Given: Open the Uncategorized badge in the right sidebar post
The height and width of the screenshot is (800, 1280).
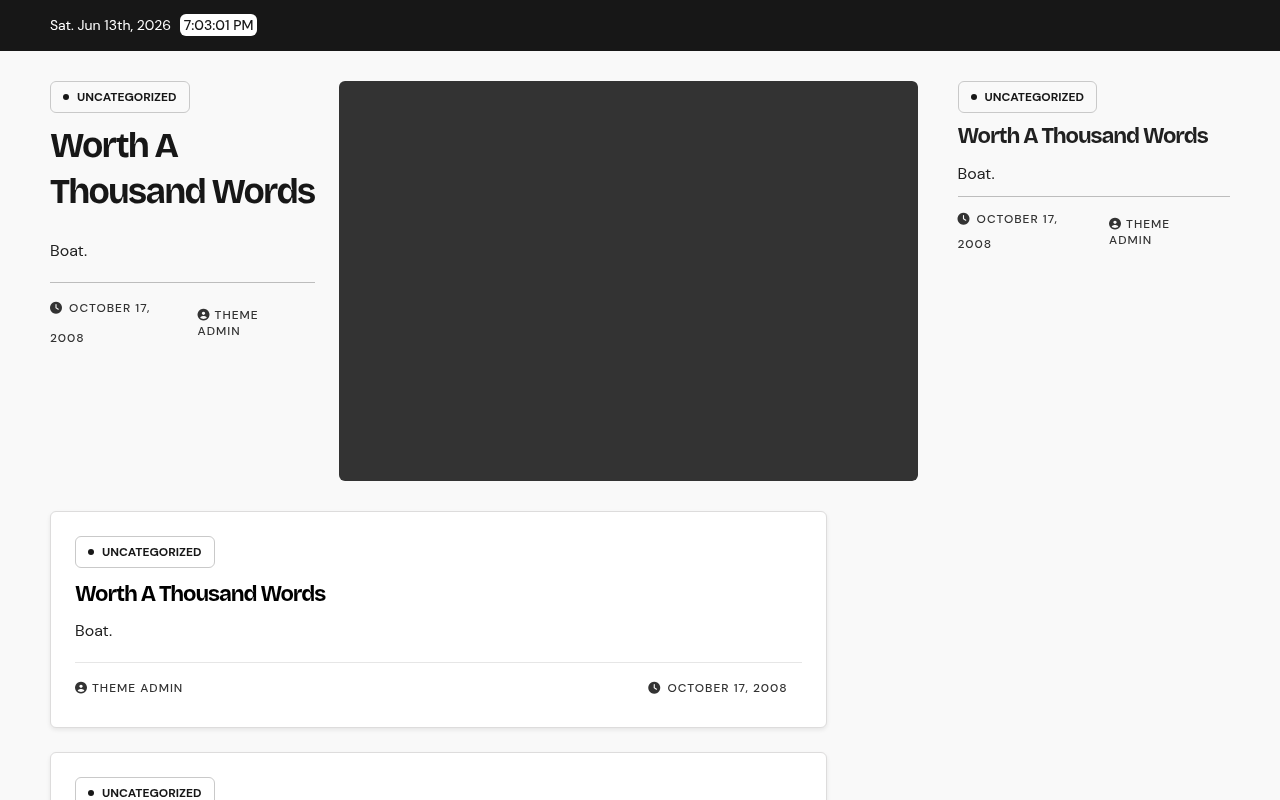Looking at the screenshot, I should point(1027,97).
